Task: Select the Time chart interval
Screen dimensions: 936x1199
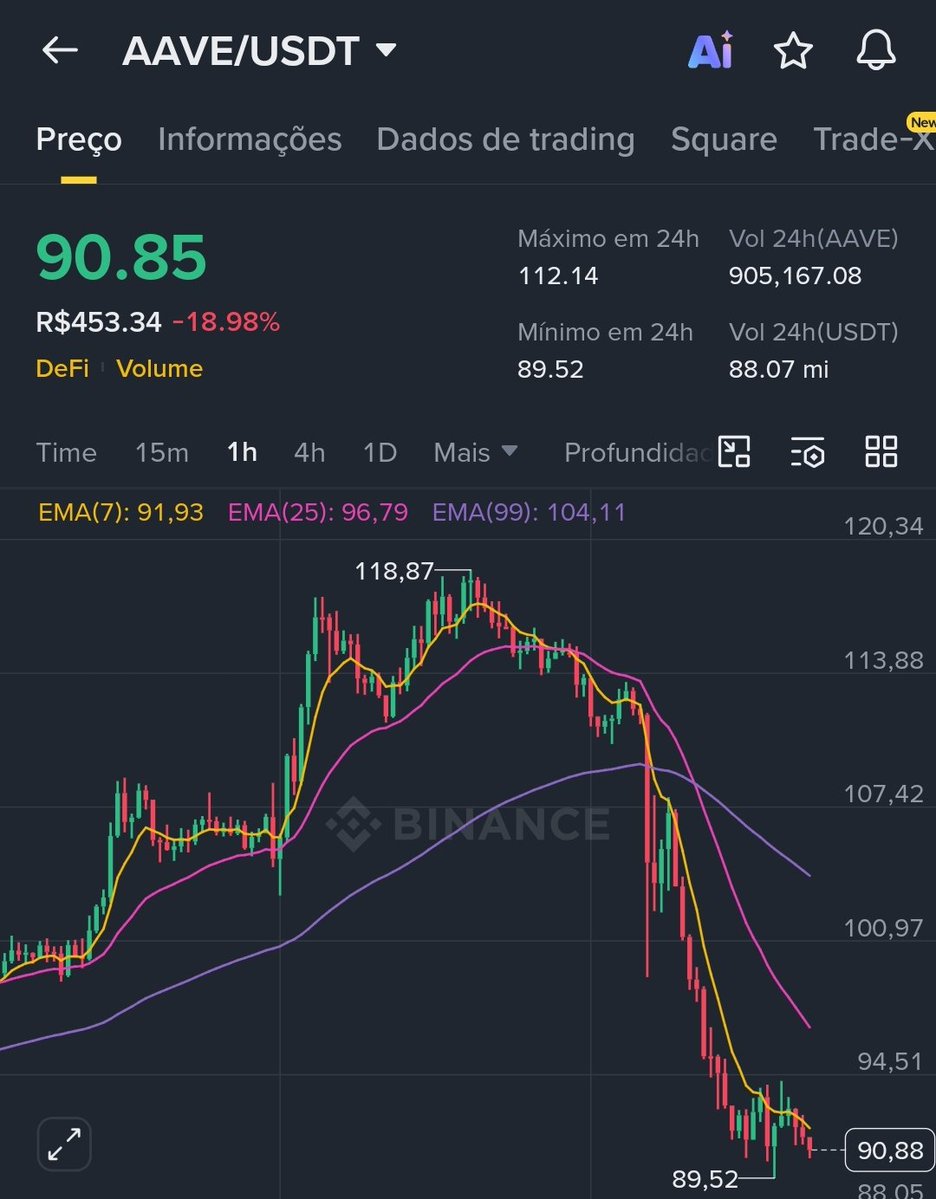Action: 67,453
